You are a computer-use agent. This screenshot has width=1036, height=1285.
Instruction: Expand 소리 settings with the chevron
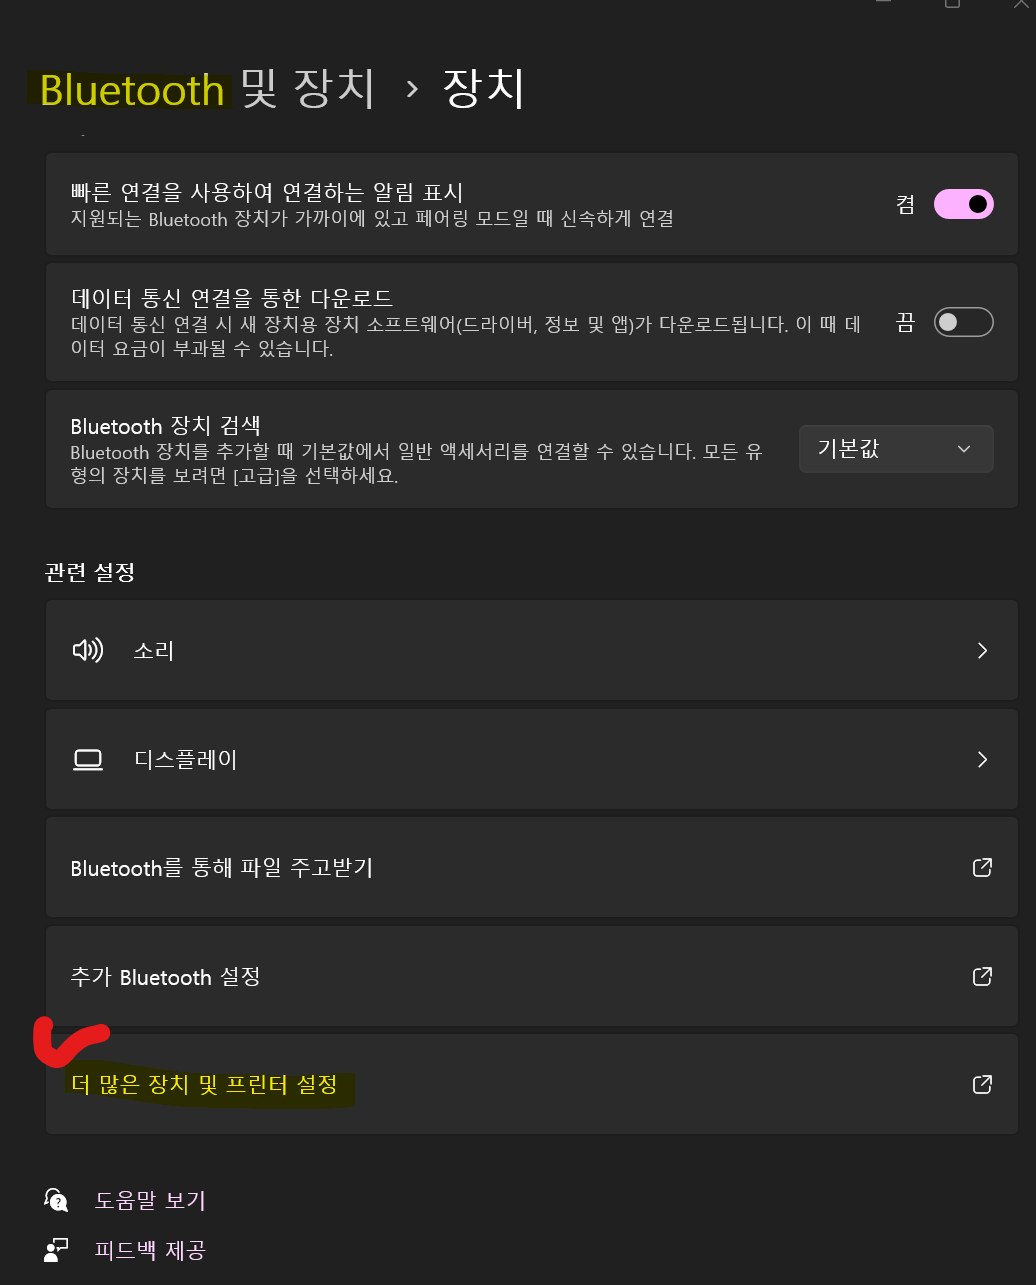tap(982, 650)
